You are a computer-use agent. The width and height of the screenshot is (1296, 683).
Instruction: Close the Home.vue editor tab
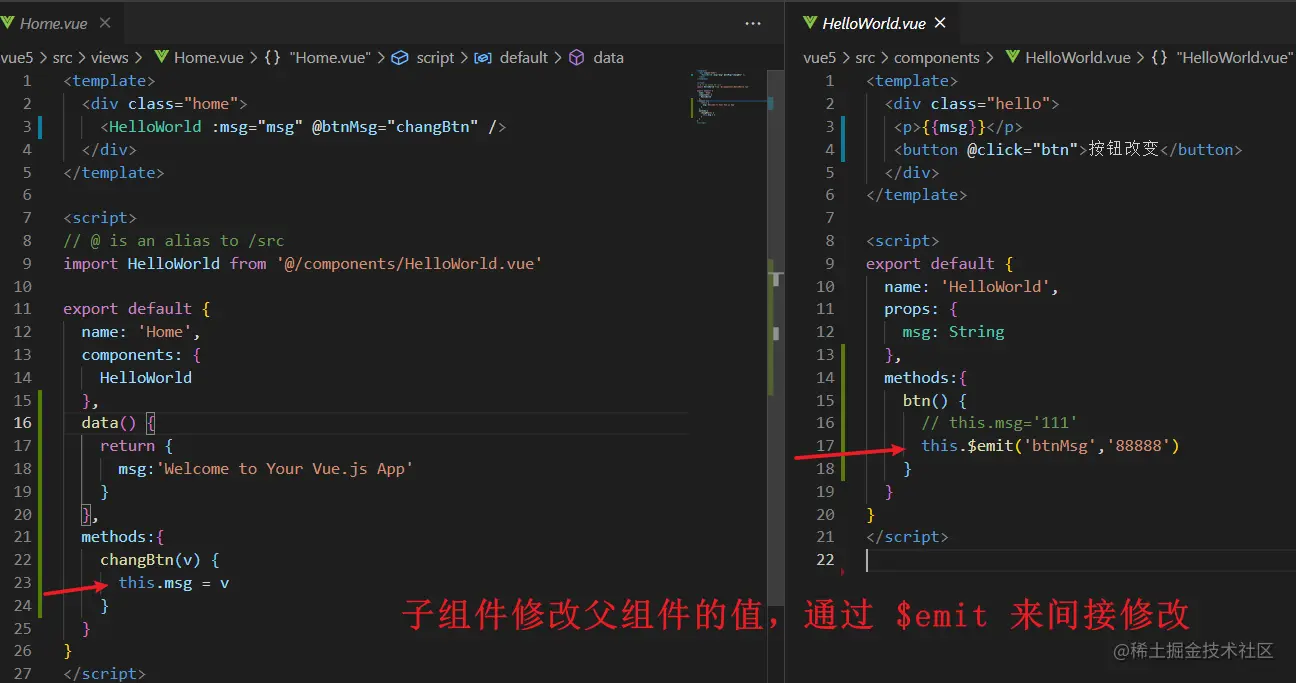point(105,23)
